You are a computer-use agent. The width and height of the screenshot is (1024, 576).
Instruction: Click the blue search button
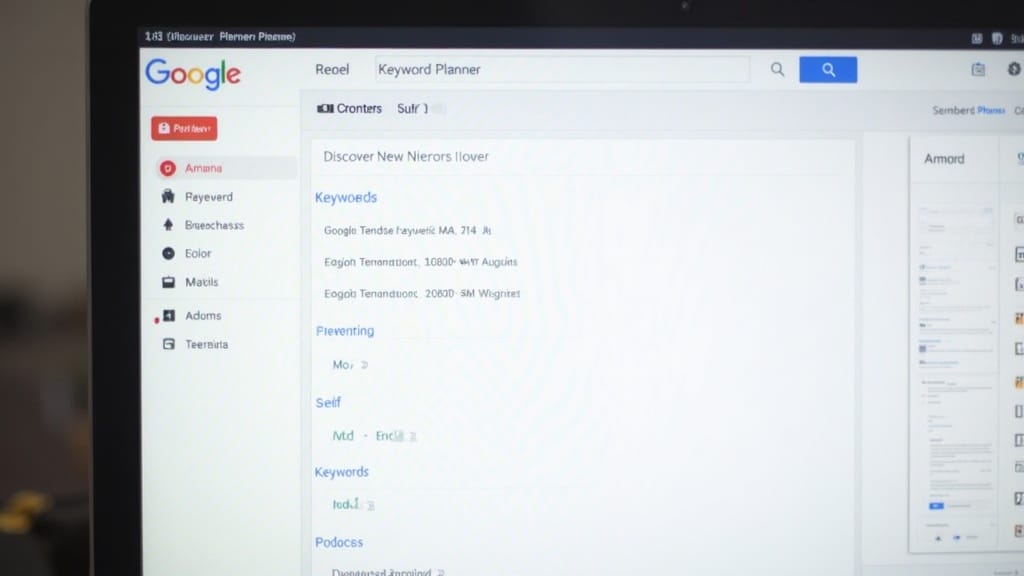(x=827, y=70)
